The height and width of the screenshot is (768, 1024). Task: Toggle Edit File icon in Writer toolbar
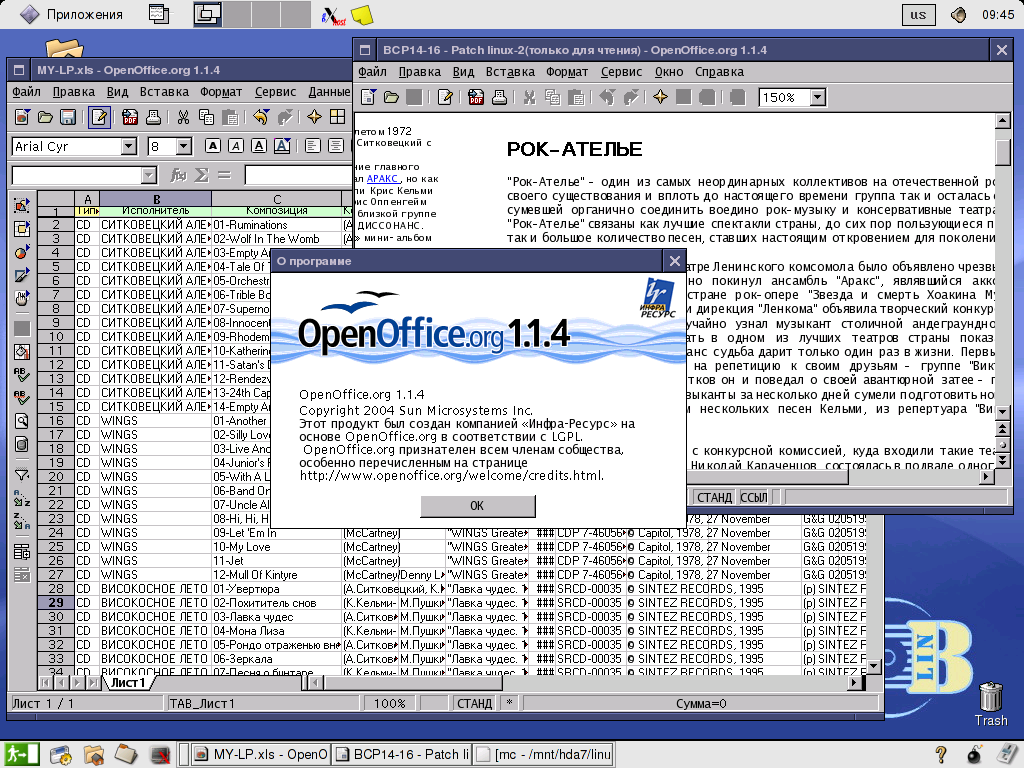(445, 97)
